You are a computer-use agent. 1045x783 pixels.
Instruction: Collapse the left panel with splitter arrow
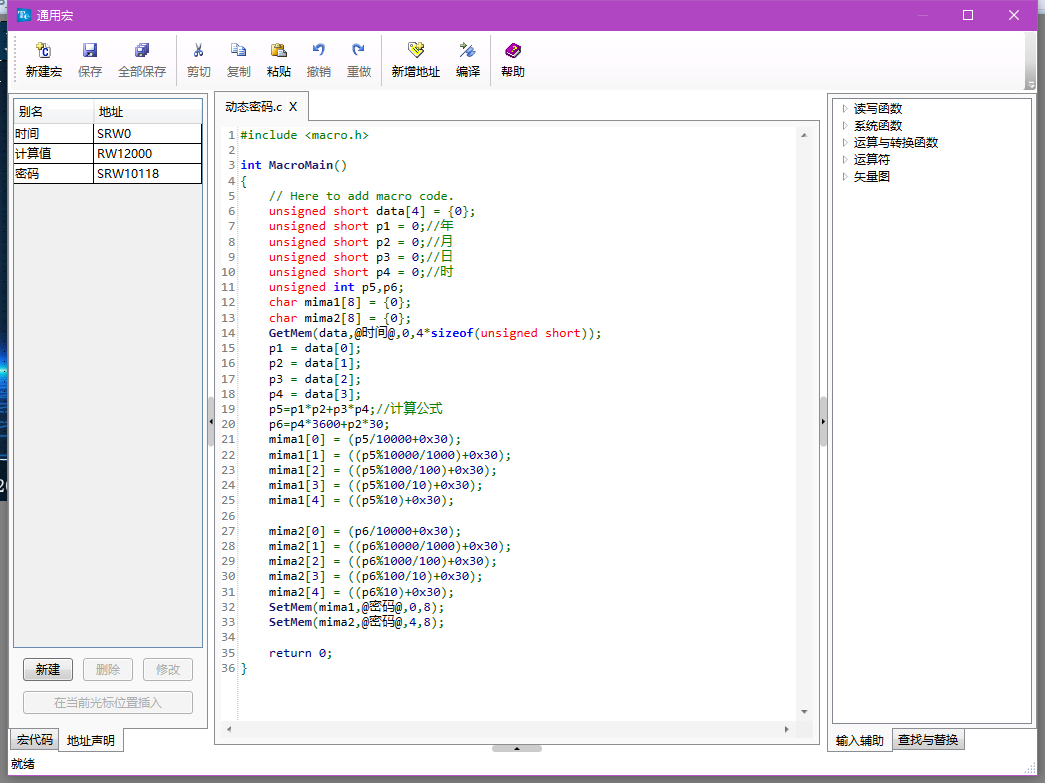pos(211,422)
